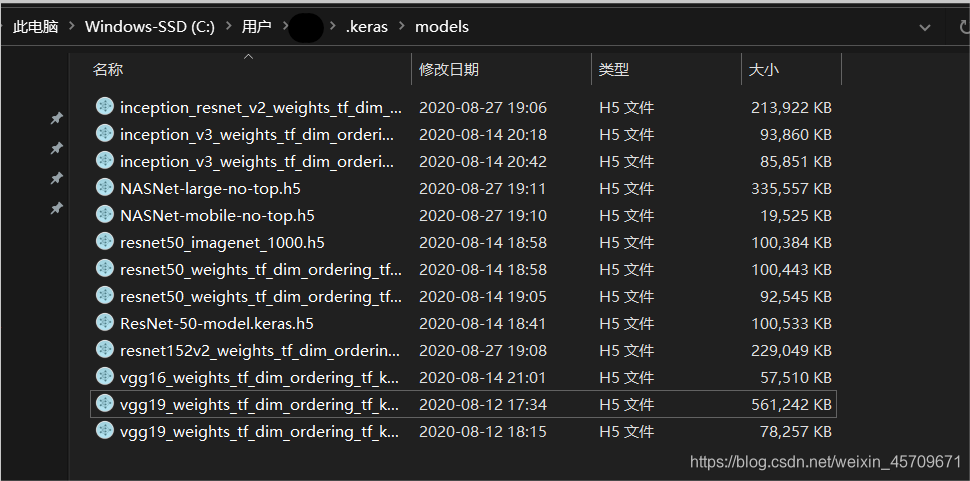Sort by 修改日期 column header
970x481 pixels.
tap(449, 69)
